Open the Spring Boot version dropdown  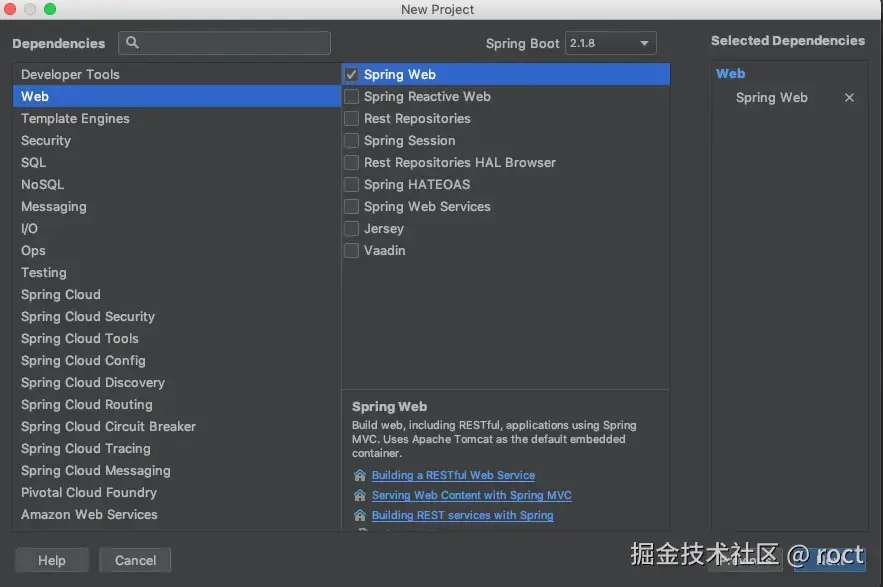[610, 43]
